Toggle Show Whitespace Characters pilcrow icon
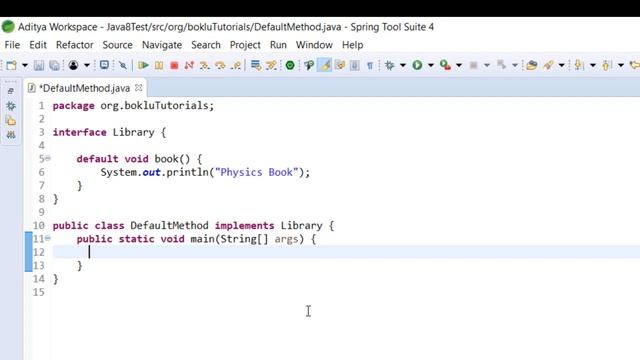The width and height of the screenshot is (640, 360). 370,65
